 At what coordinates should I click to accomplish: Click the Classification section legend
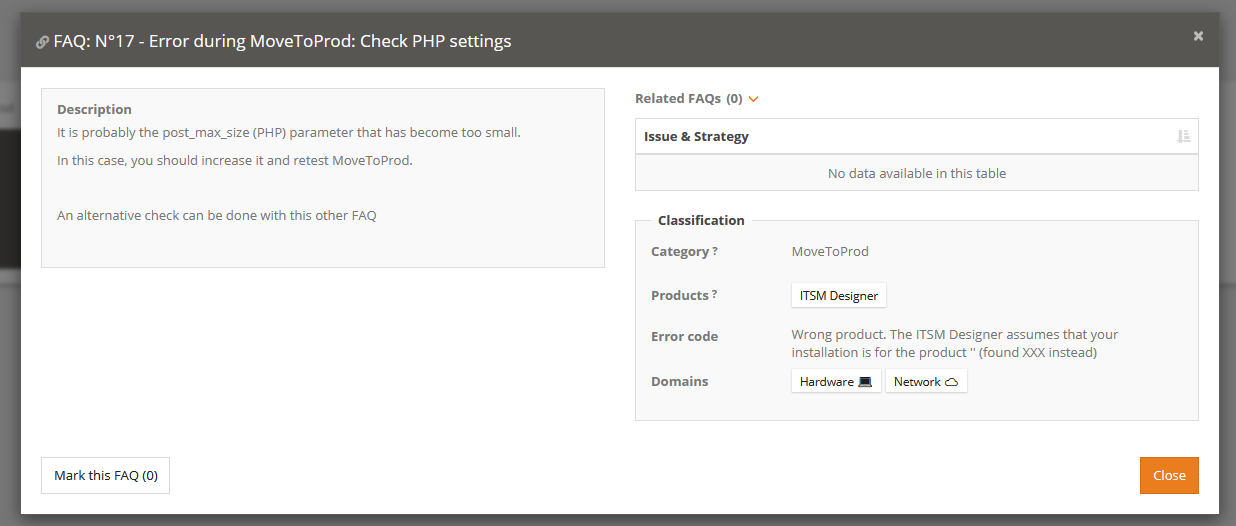(x=700, y=220)
